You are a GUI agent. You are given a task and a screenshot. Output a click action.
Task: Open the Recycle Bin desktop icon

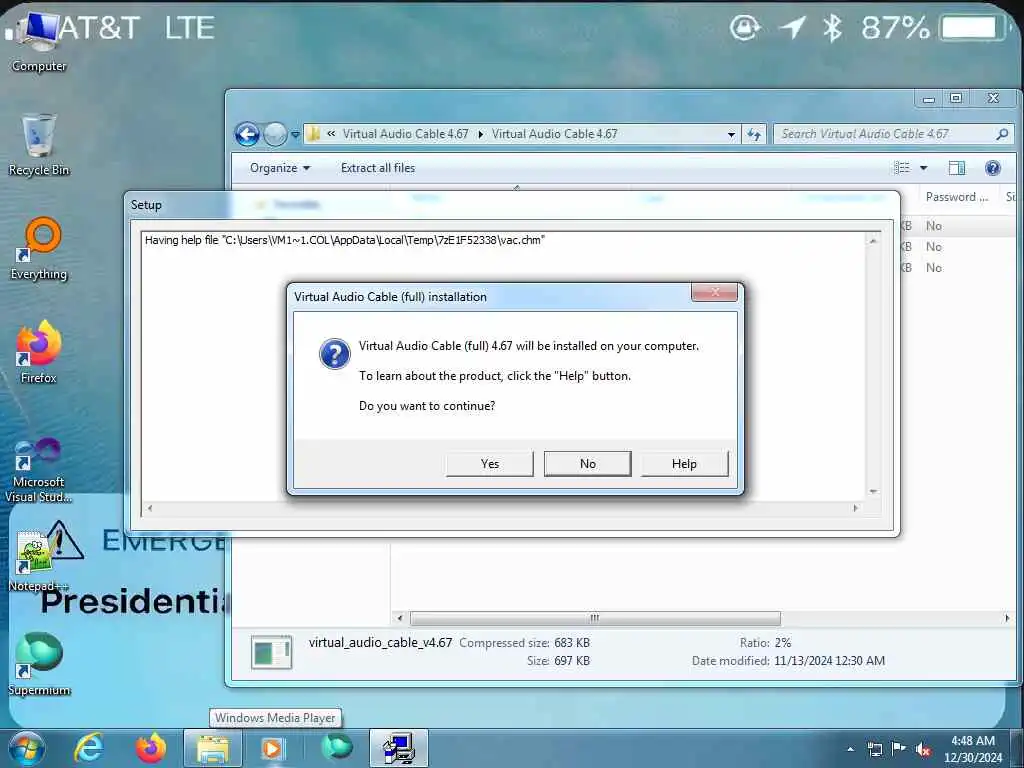(x=39, y=145)
